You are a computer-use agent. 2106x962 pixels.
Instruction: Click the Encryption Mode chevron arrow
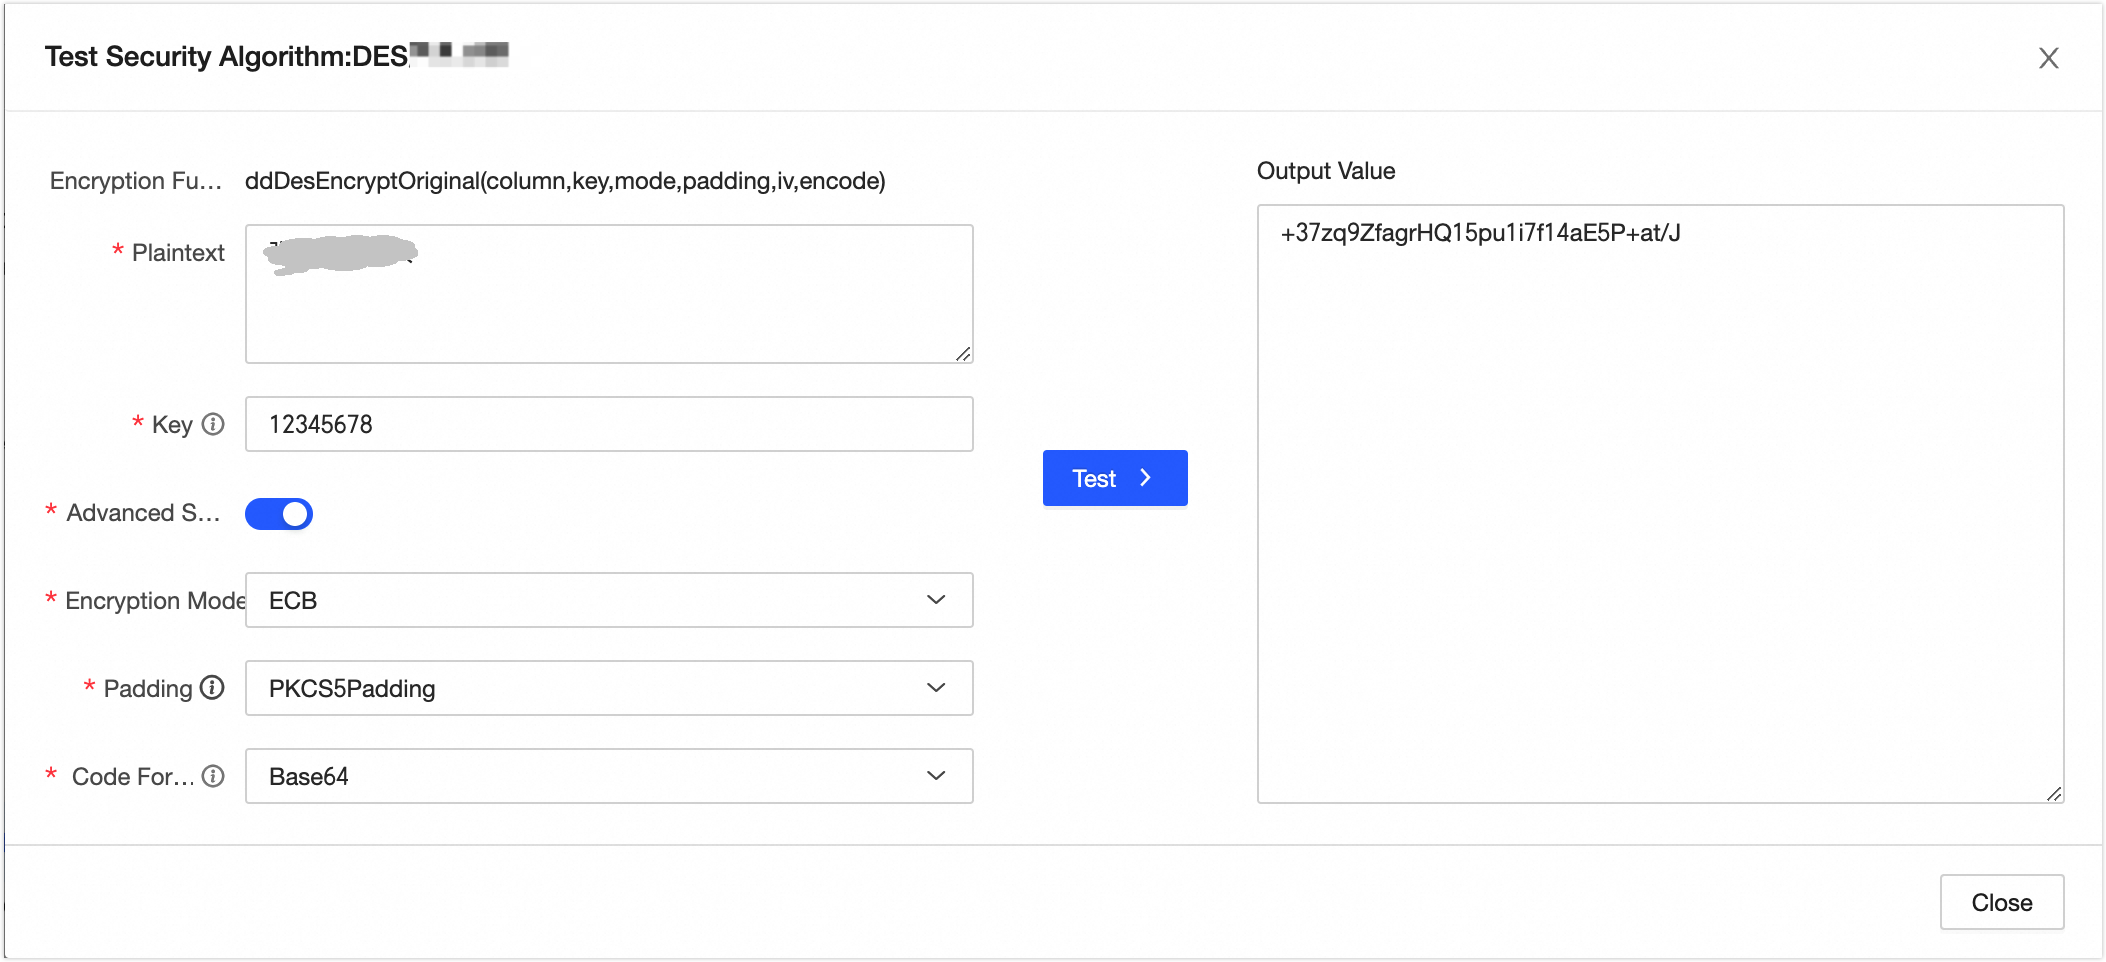coord(936,600)
